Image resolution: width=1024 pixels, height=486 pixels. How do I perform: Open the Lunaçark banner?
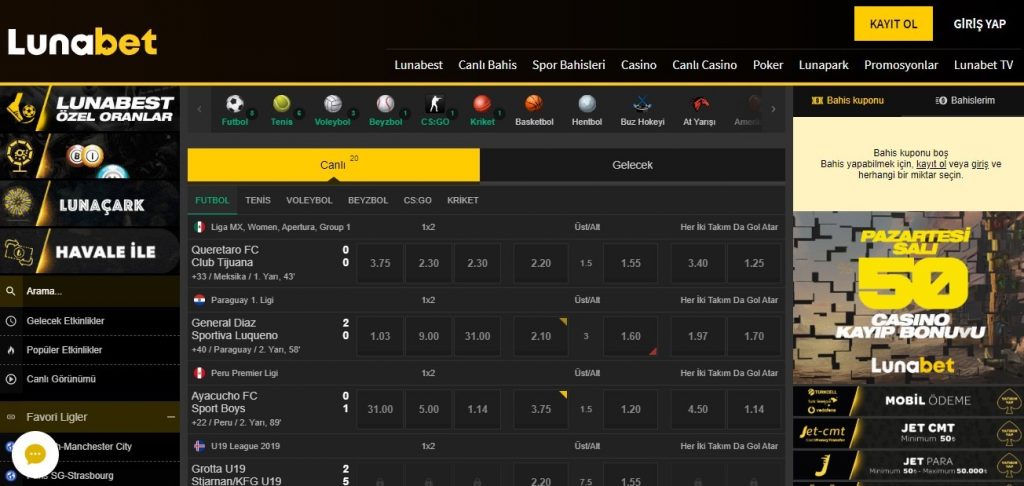point(89,204)
